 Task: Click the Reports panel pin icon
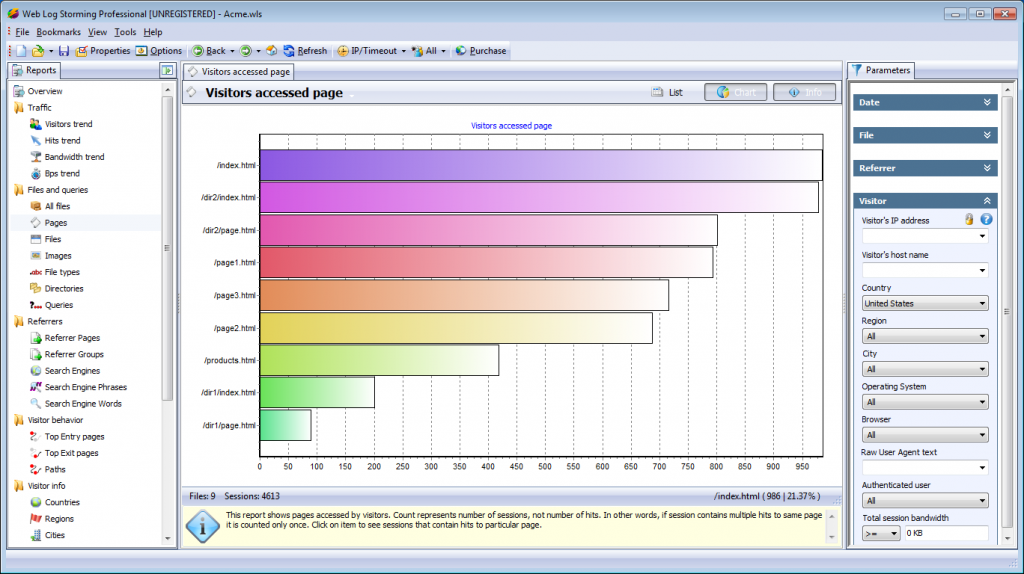[x=167, y=71]
